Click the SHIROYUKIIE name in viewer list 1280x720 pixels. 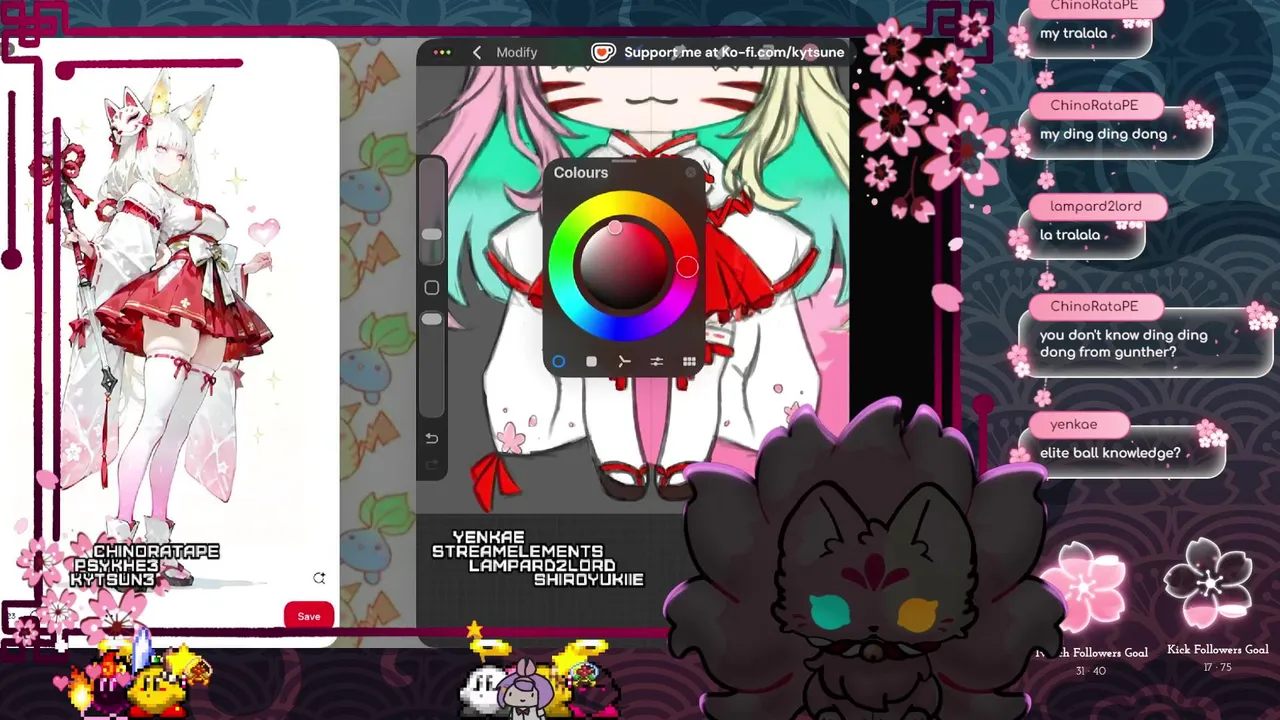coord(588,579)
